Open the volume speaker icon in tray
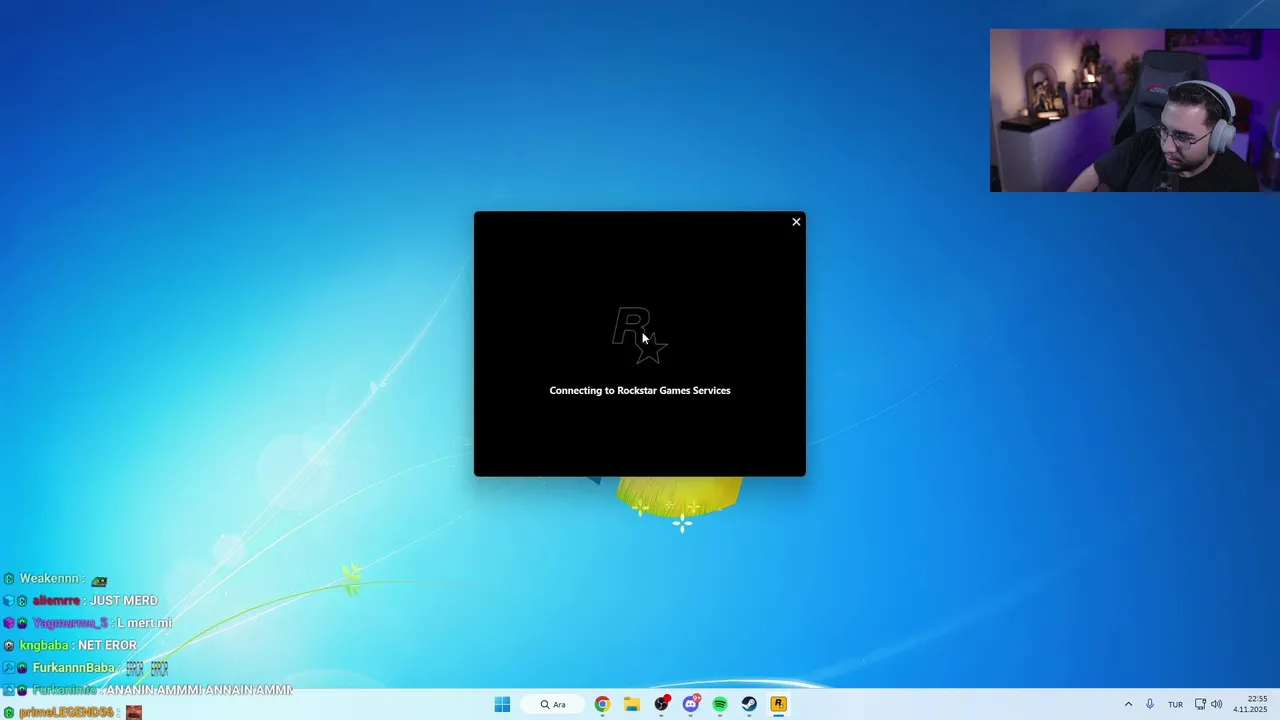The width and height of the screenshot is (1280, 720). tap(1216, 704)
